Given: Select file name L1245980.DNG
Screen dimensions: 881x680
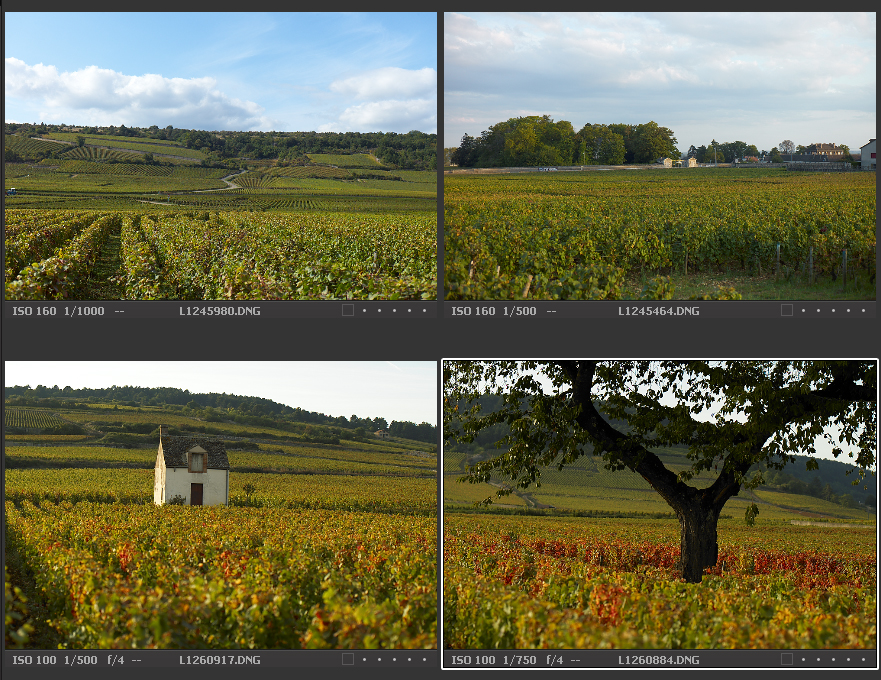Looking at the screenshot, I should point(220,311).
